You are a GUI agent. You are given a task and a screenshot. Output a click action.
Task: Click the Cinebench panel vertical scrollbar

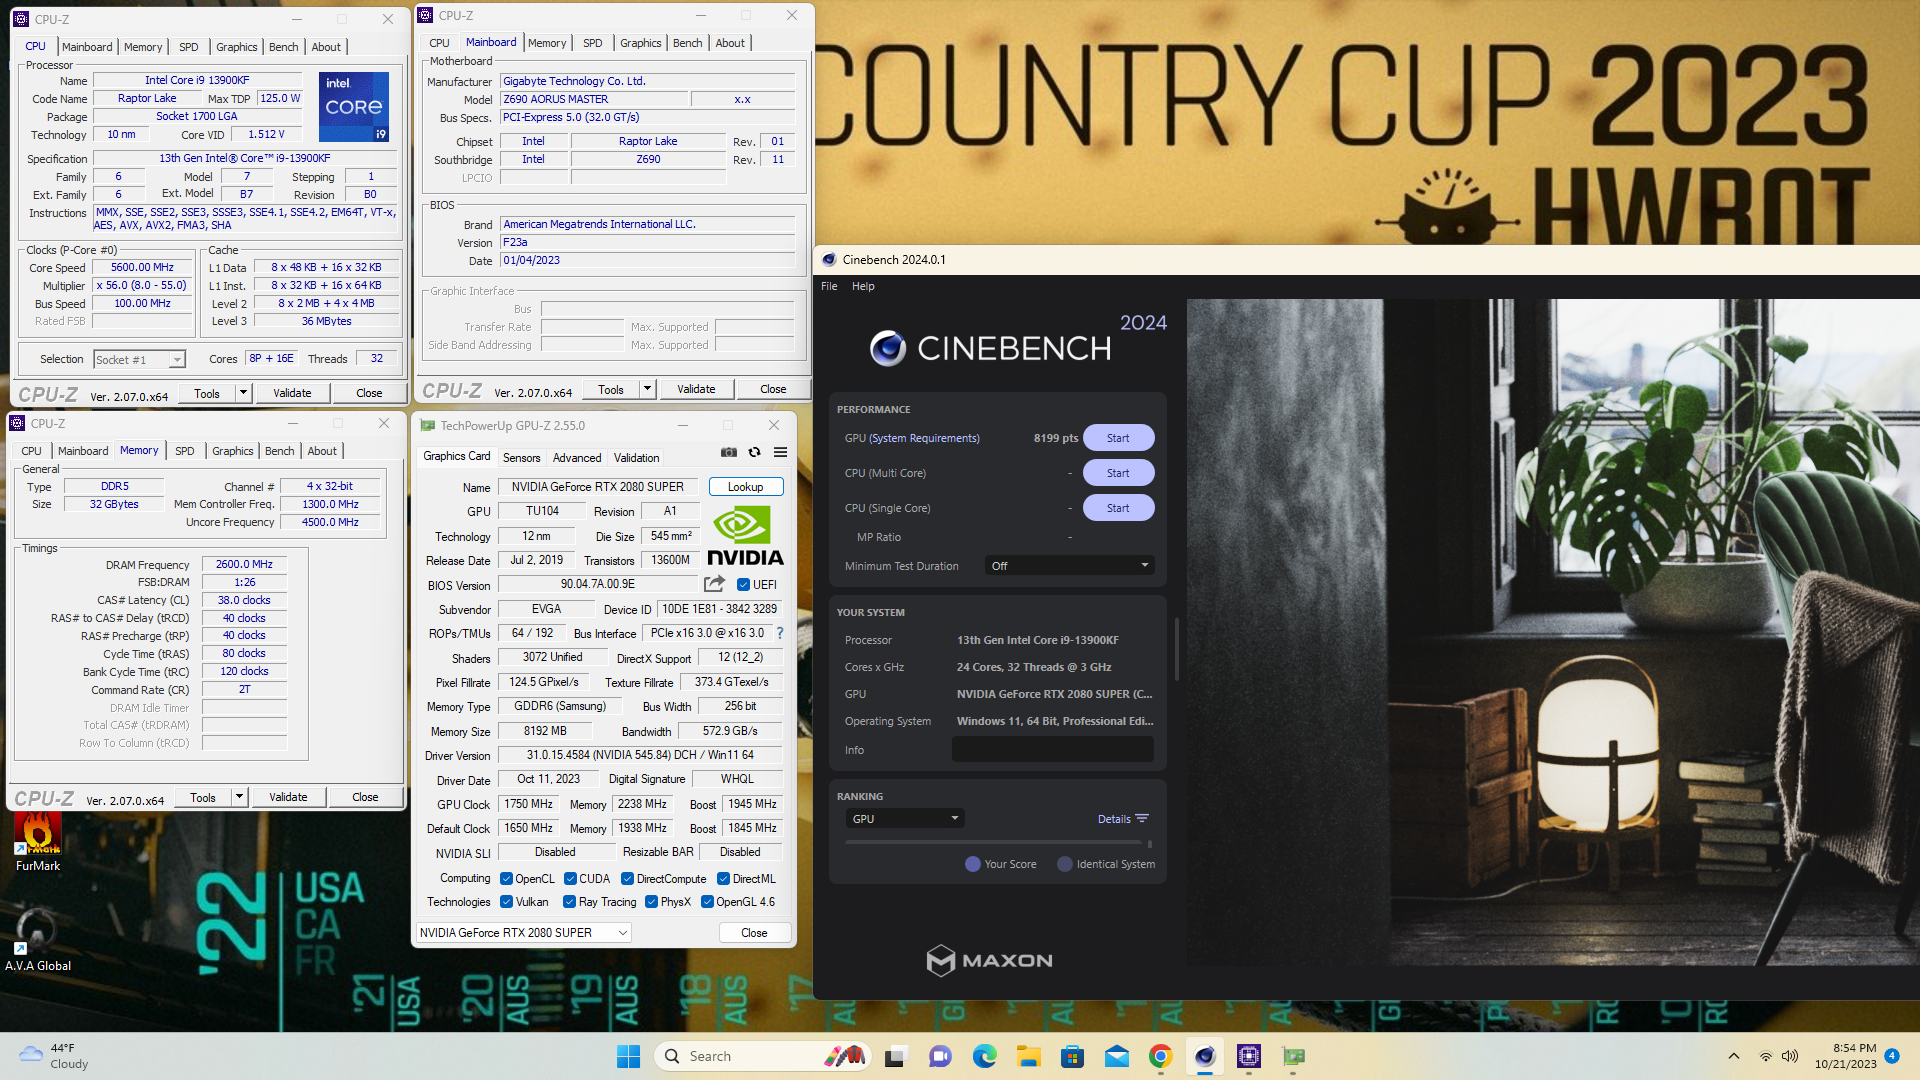[x=1176, y=648]
